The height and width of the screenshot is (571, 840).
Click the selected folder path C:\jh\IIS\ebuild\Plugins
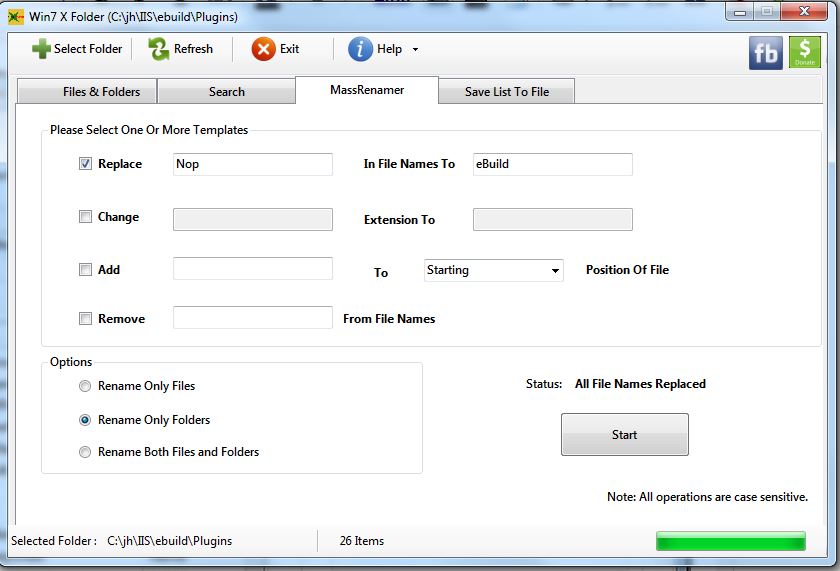tap(169, 541)
